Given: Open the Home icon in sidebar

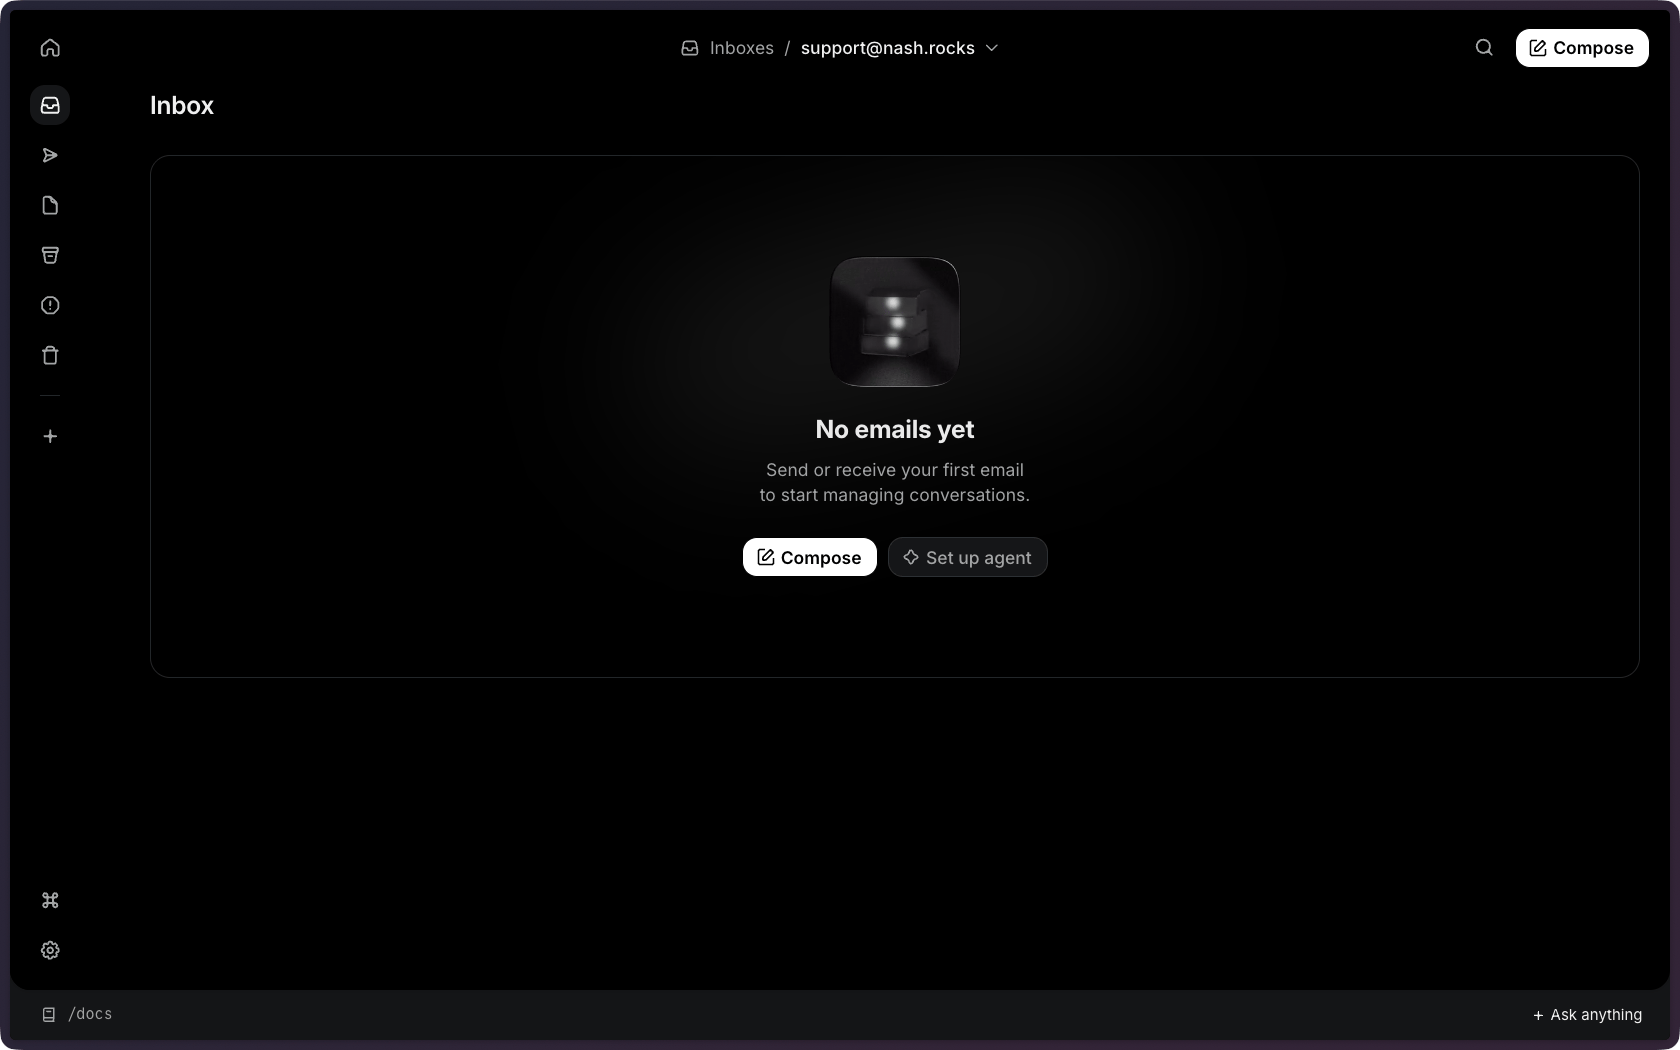Looking at the screenshot, I should [x=50, y=48].
